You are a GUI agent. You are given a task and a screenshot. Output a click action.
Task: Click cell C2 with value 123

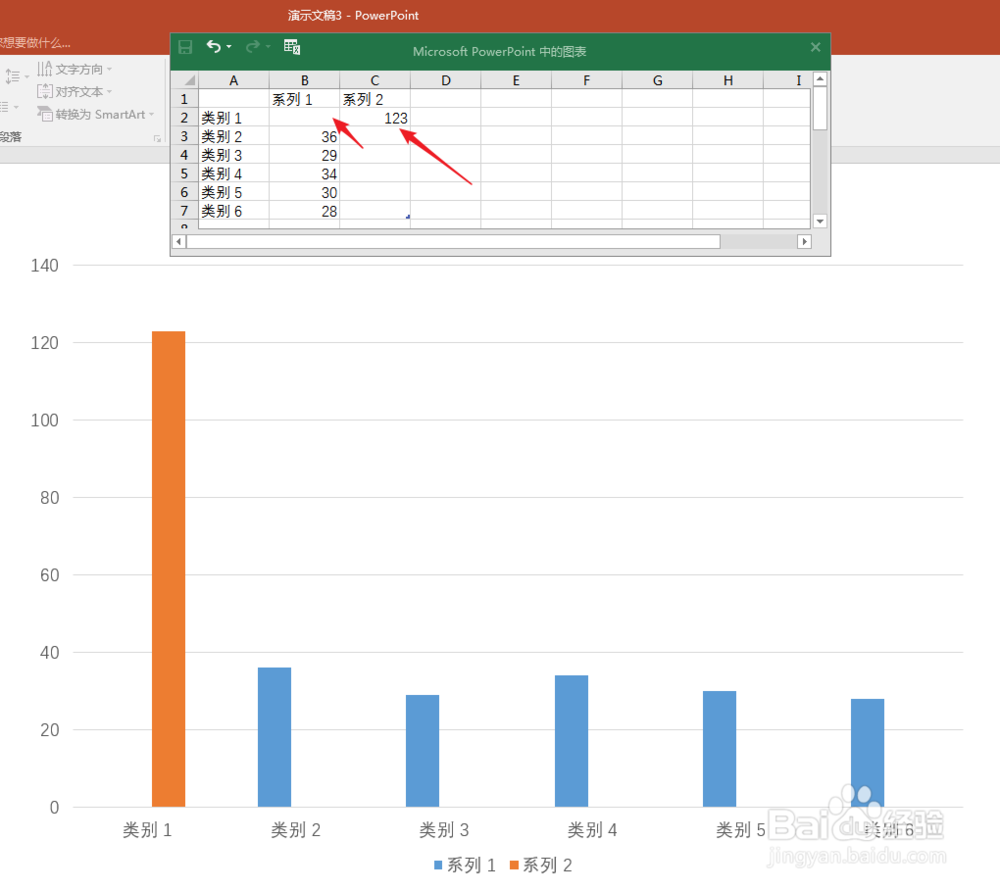tap(375, 118)
